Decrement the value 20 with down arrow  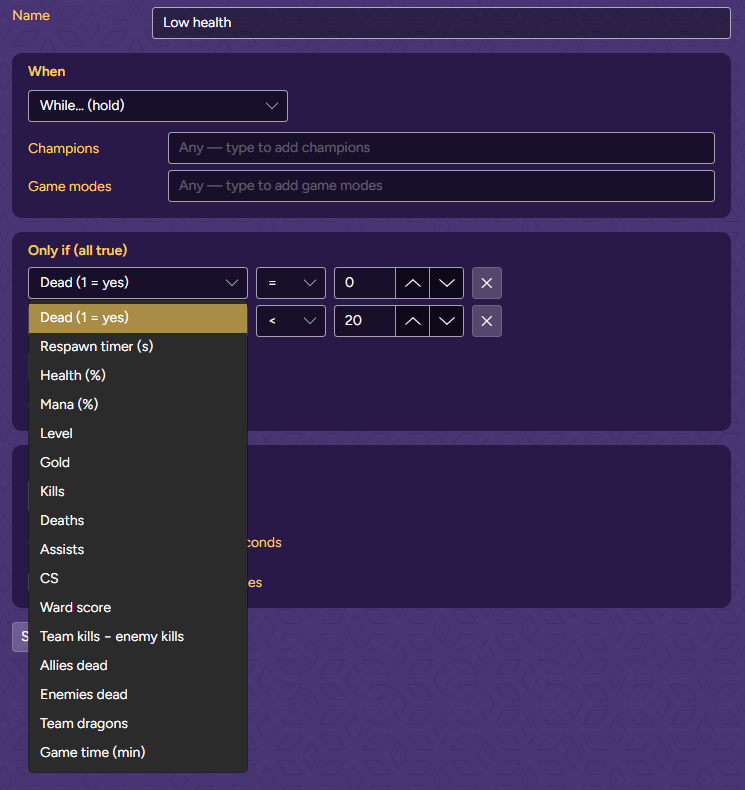click(446, 321)
